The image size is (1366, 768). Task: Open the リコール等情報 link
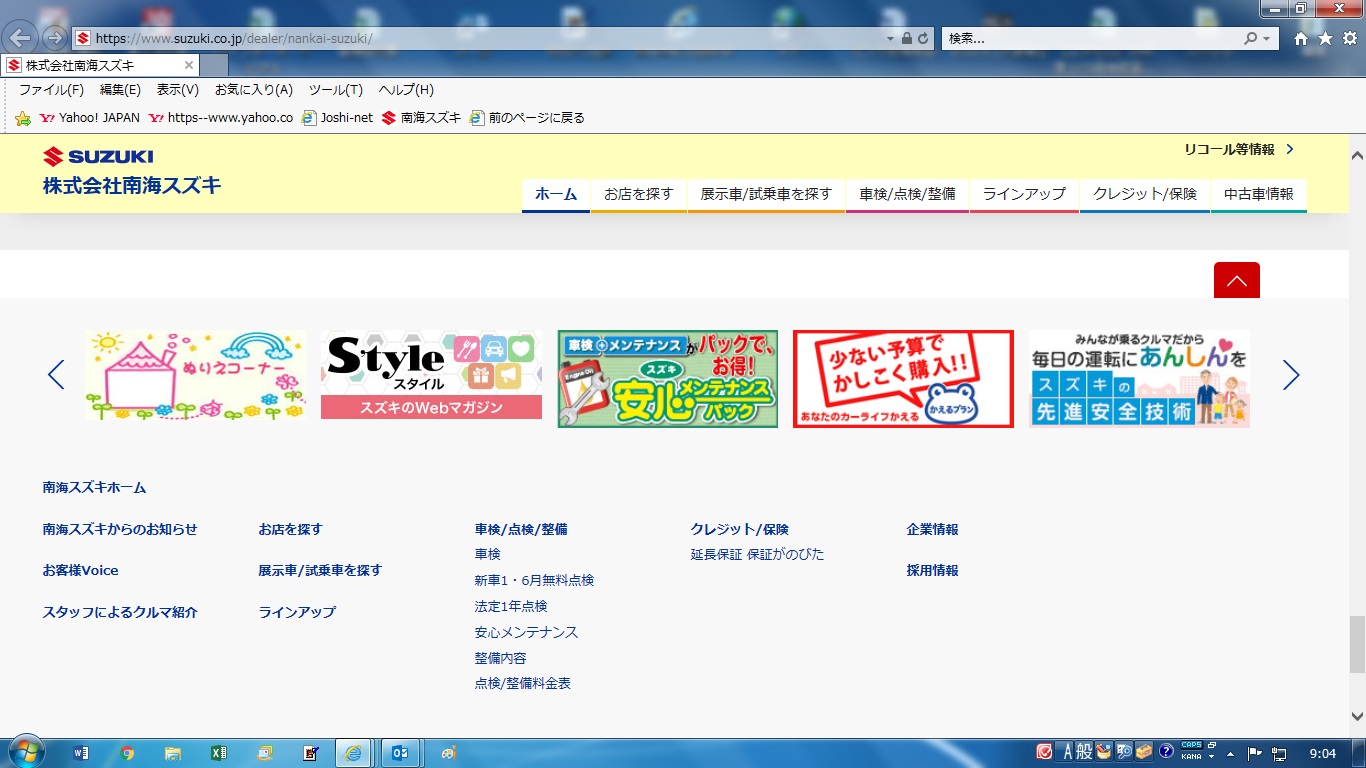coord(1239,149)
